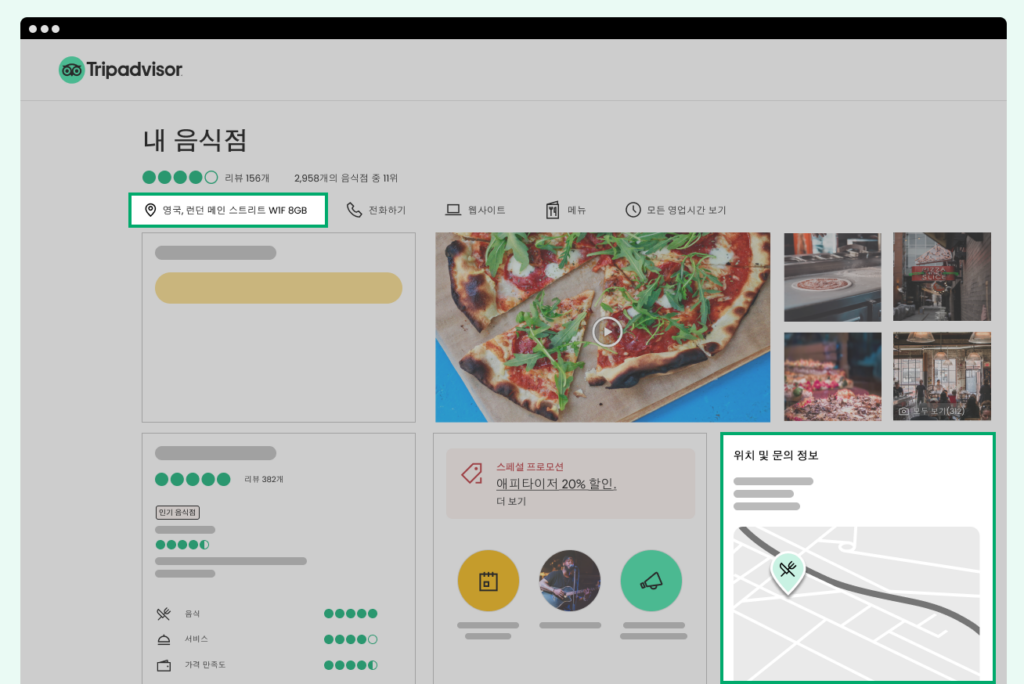
Task: Click the yellow calendar circle icon
Action: (x=488, y=581)
